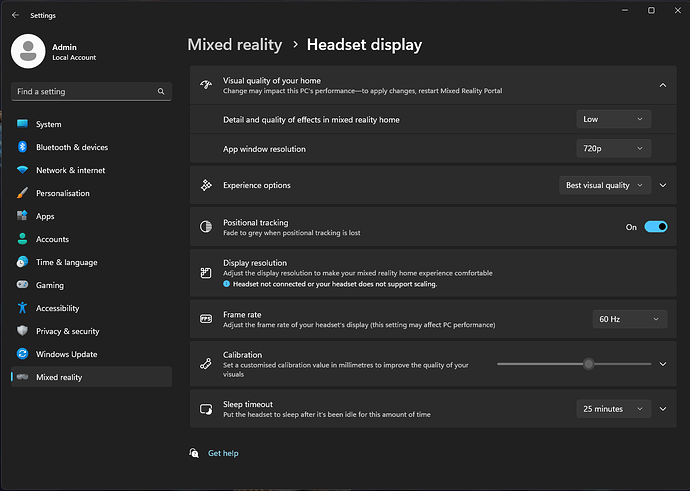Click the Privacy shield icon
The image size is (690, 491).
pos(22,331)
